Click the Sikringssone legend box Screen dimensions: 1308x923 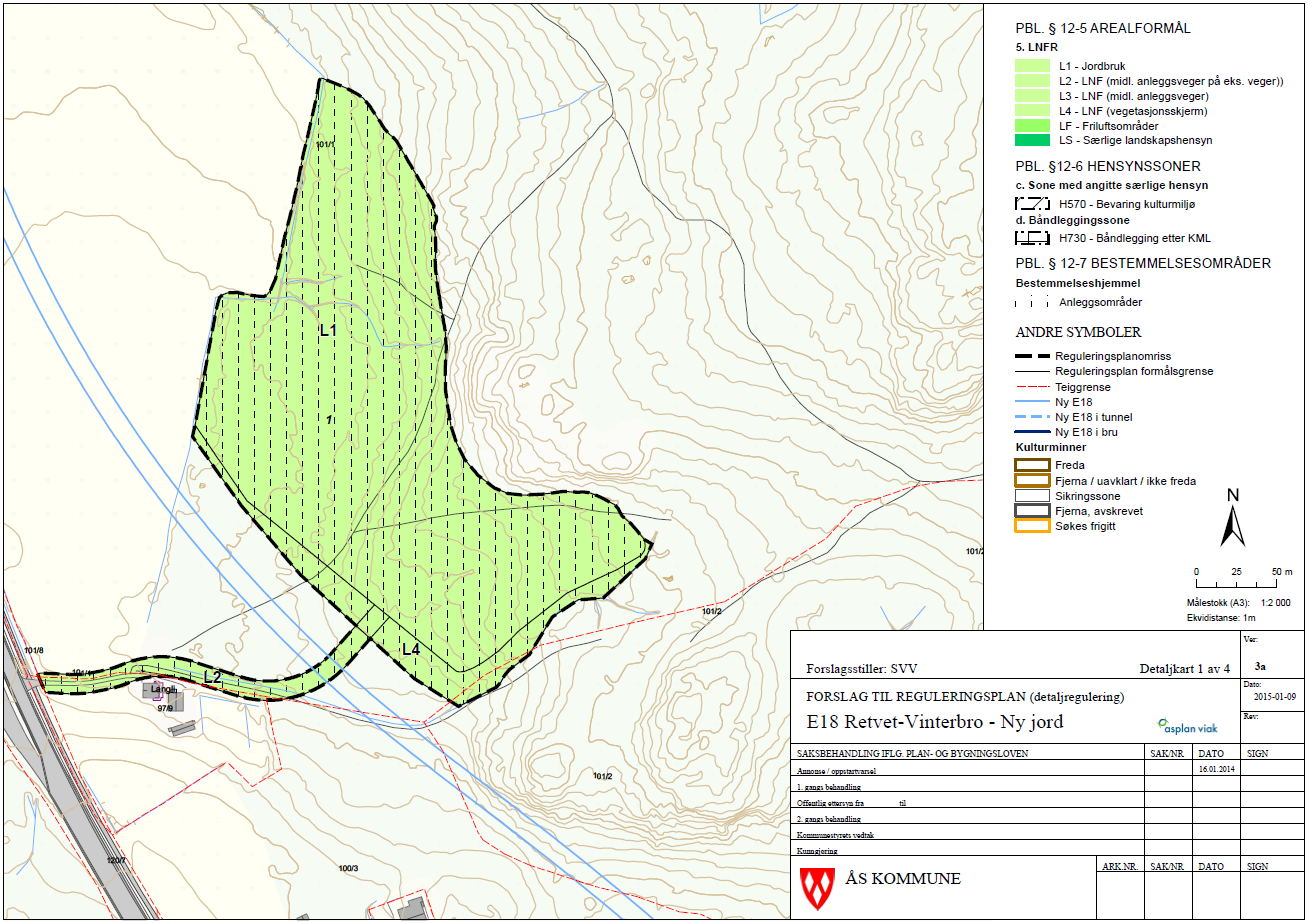pyautogui.click(x=1031, y=495)
